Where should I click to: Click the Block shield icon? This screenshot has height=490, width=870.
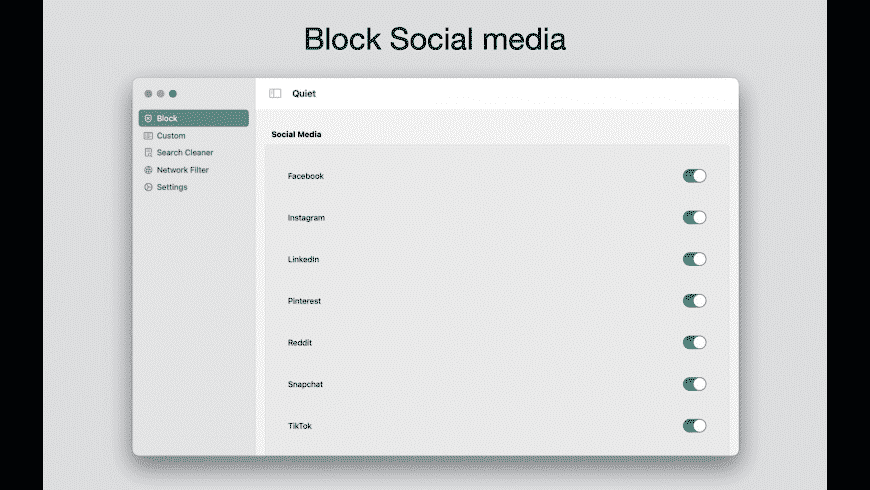[148, 118]
